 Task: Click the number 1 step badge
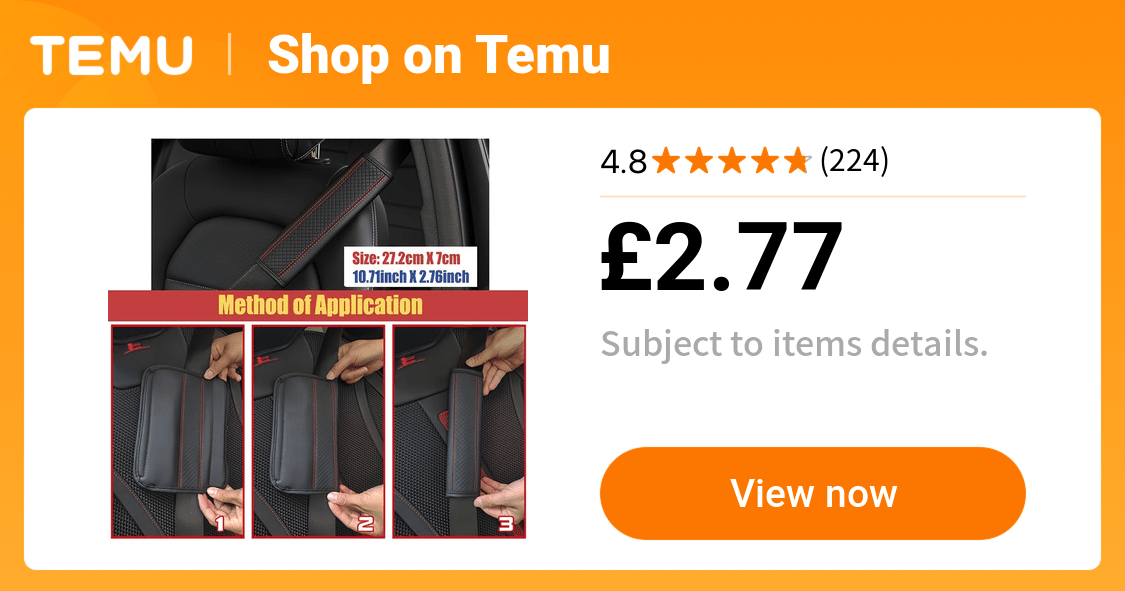click(221, 524)
